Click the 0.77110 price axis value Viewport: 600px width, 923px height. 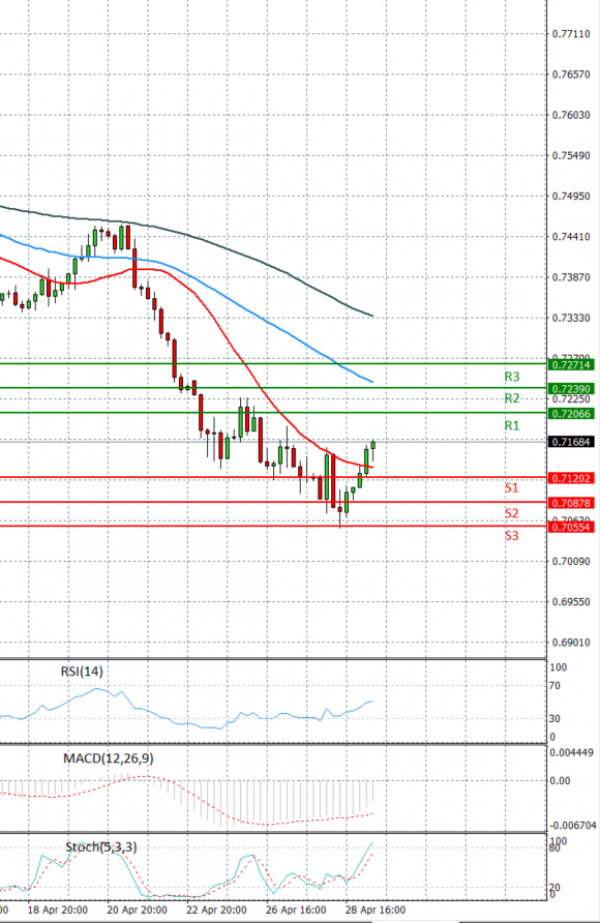[x=572, y=34]
